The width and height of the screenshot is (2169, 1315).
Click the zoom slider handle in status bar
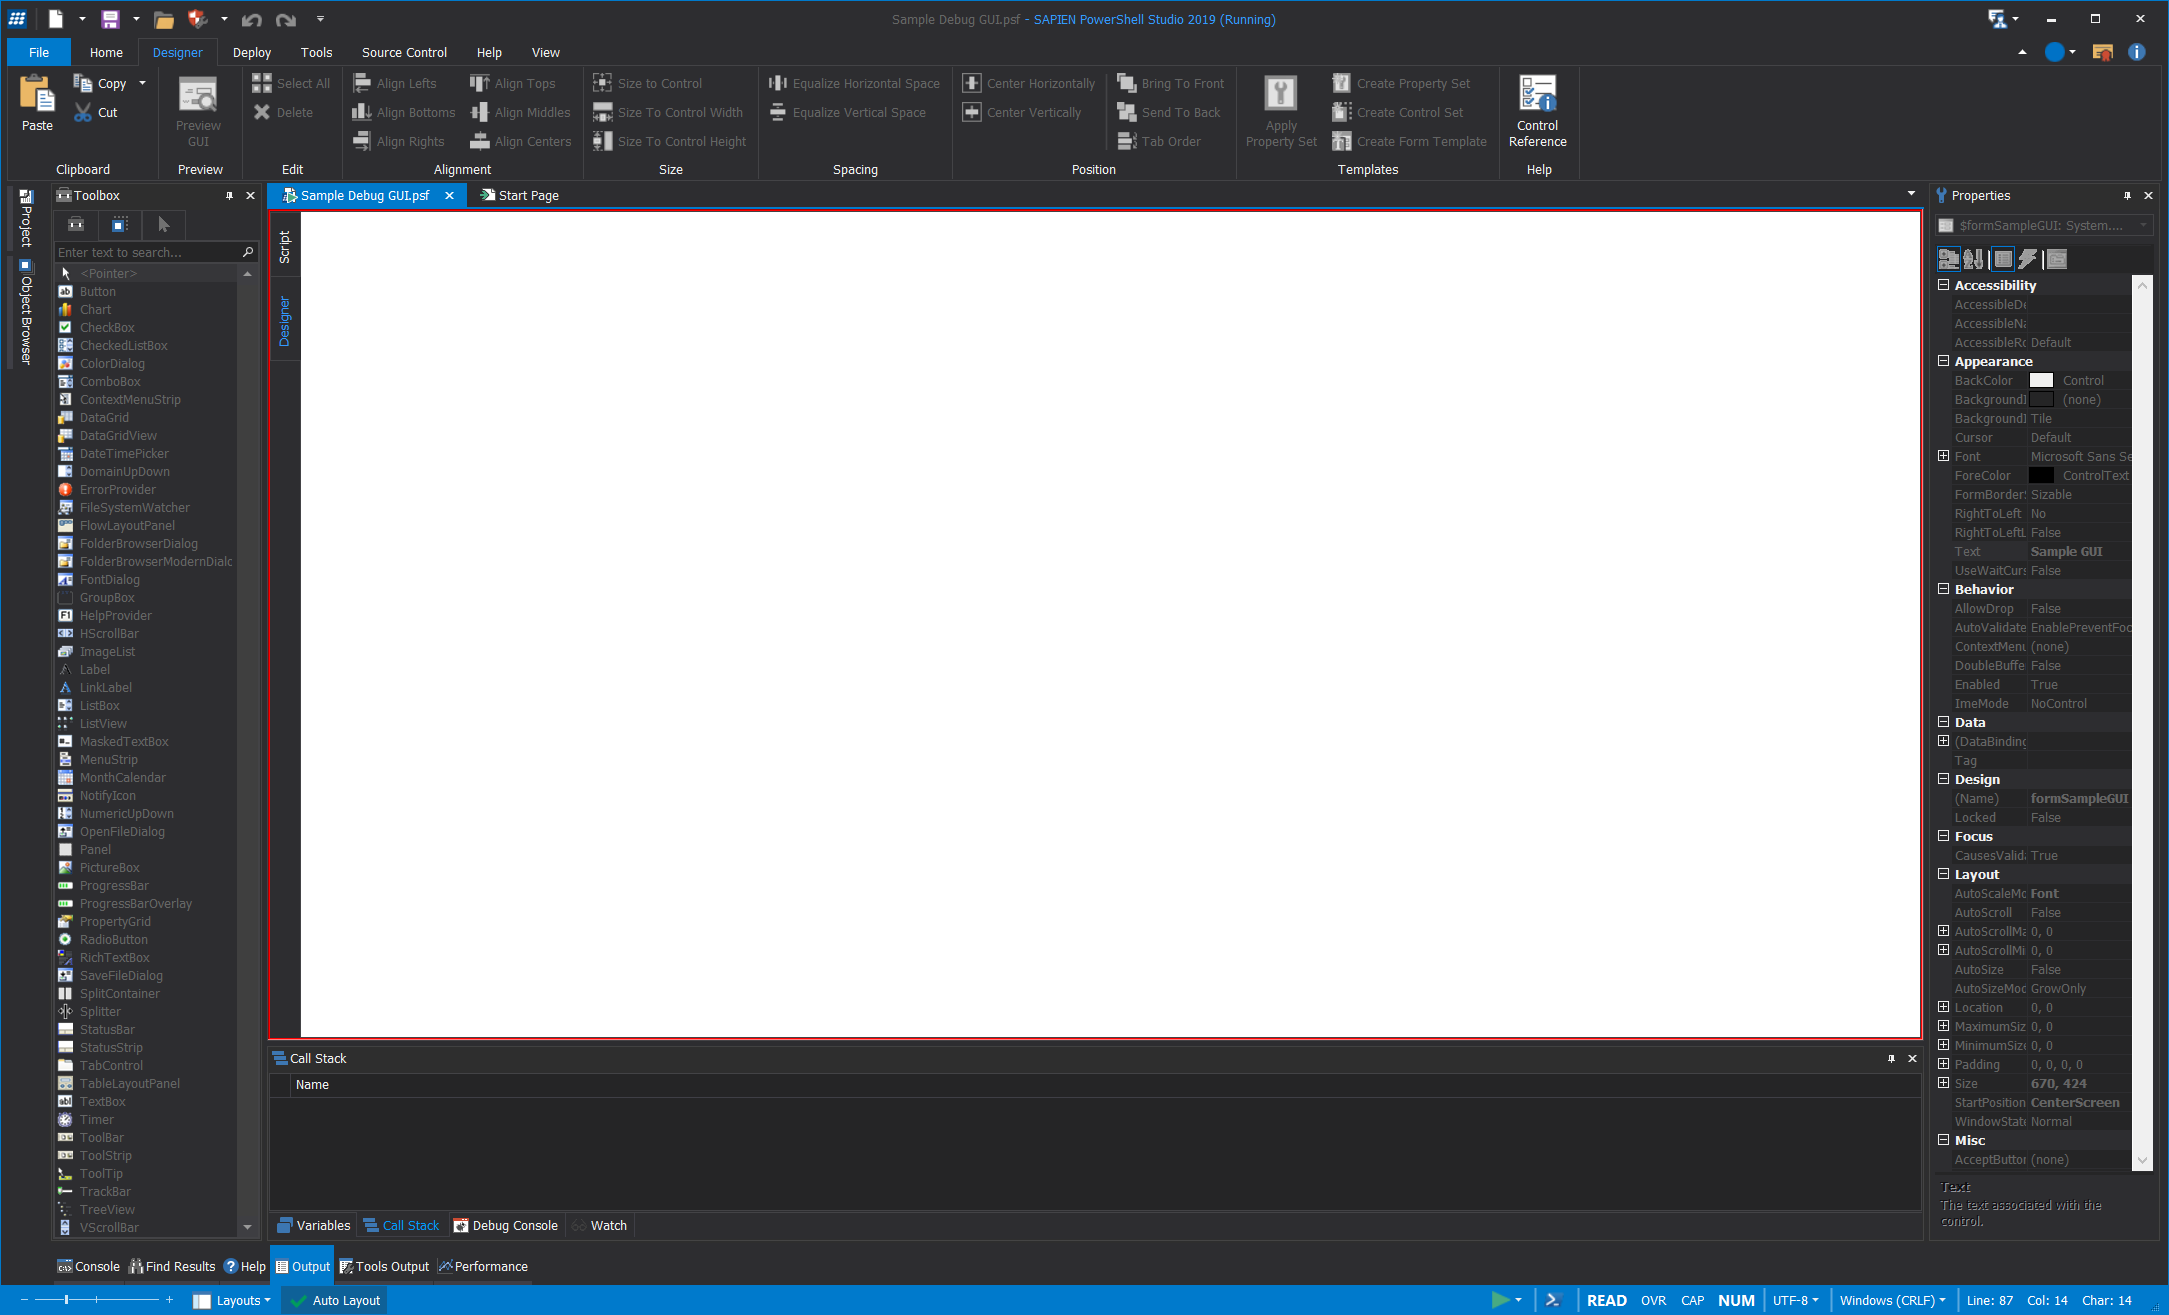tap(66, 1300)
